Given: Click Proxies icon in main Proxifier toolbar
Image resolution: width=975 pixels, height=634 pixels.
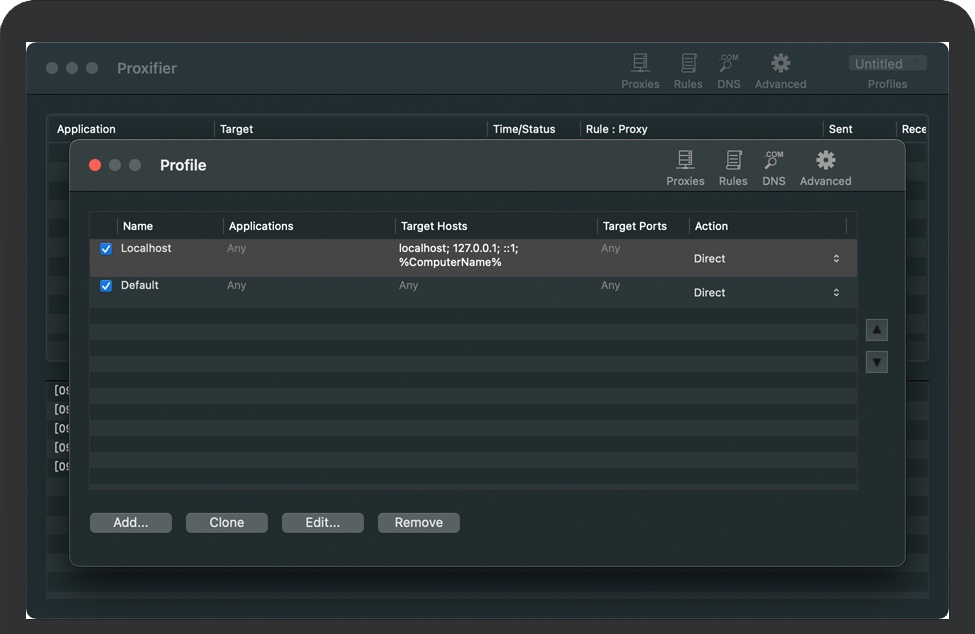Looking at the screenshot, I should pyautogui.click(x=640, y=70).
